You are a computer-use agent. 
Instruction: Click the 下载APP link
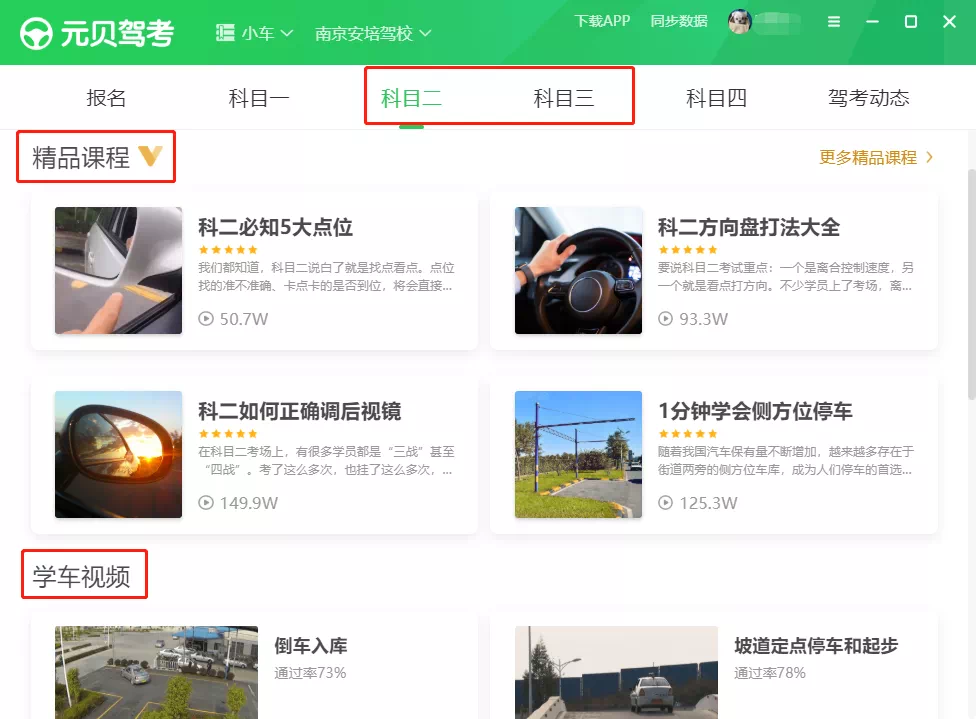602,21
